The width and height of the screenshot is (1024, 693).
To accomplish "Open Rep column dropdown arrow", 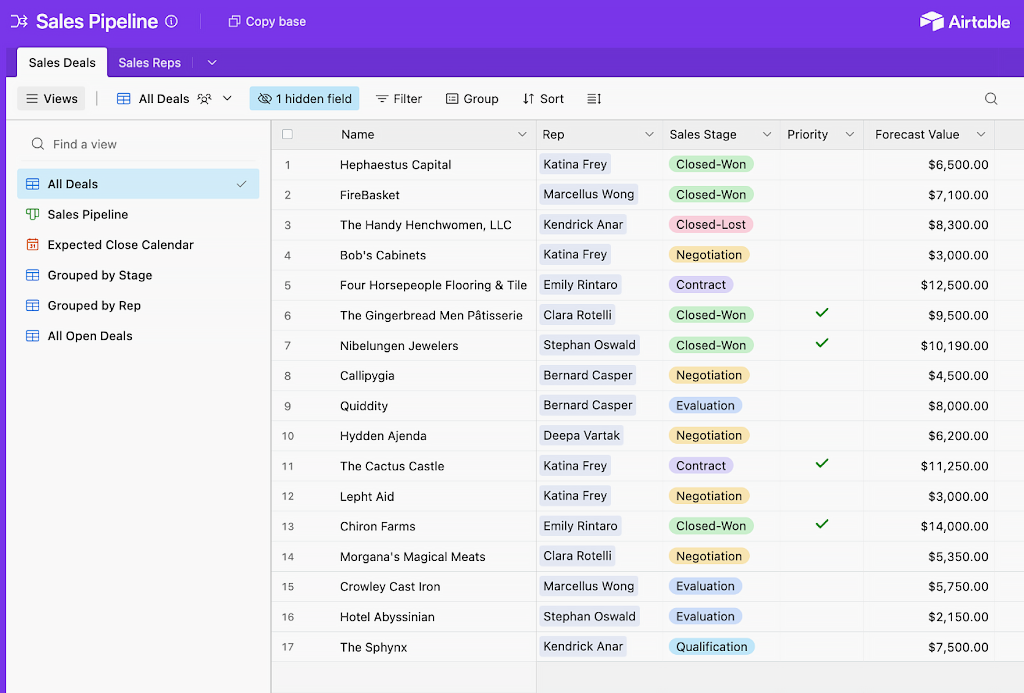I will pos(649,135).
